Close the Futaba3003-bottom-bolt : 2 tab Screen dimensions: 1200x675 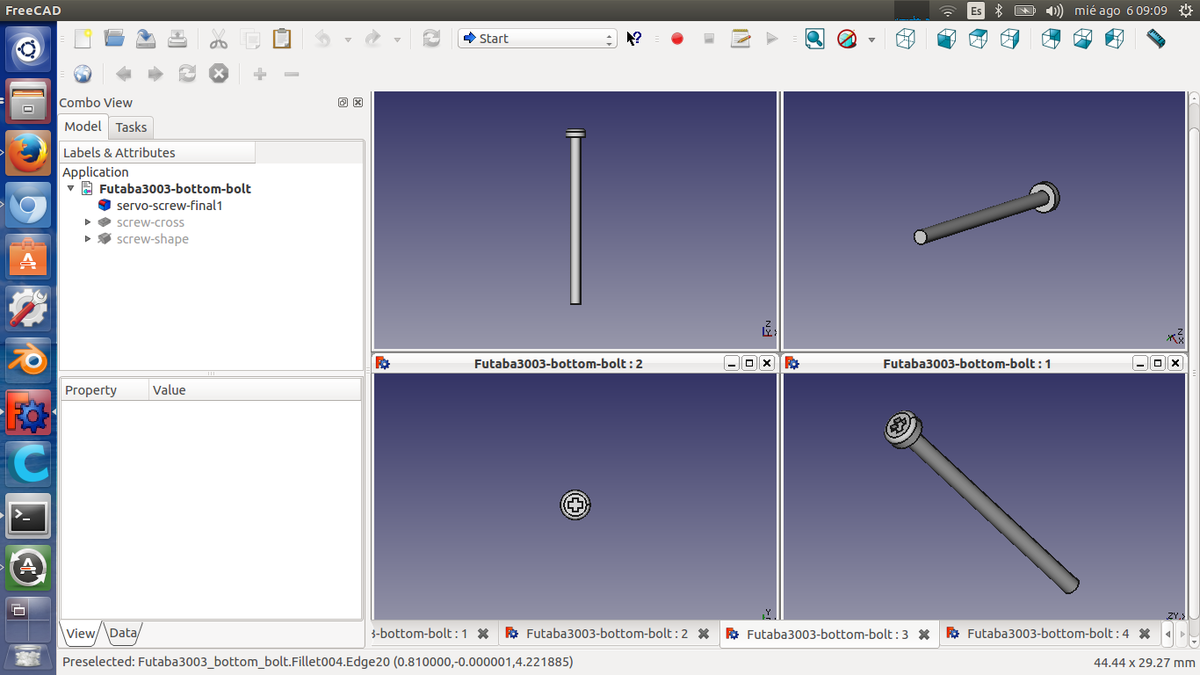click(x=703, y=634)
